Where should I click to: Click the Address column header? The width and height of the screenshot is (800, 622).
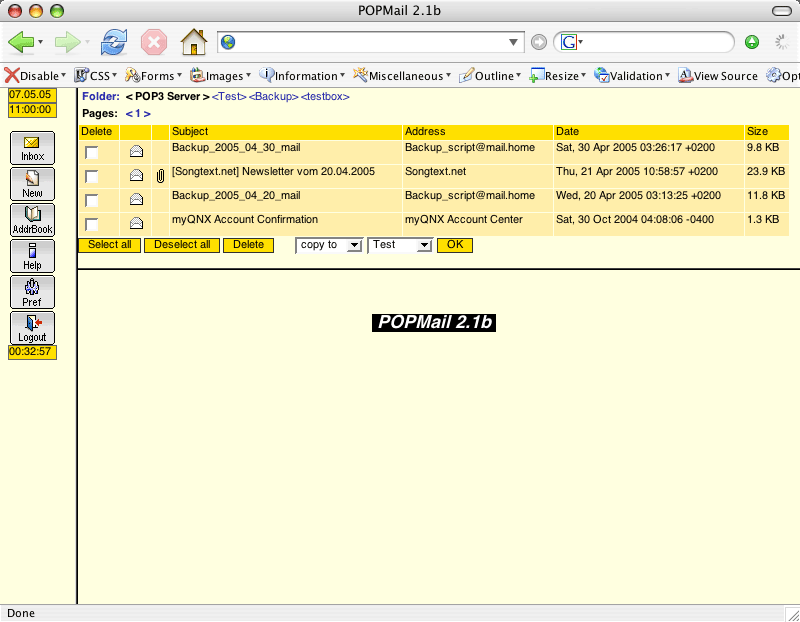478,132
